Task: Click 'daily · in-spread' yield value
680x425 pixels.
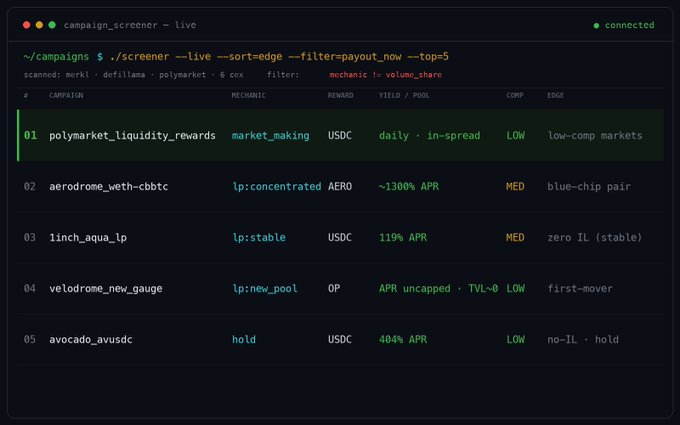Action: (x=429, y=136)
